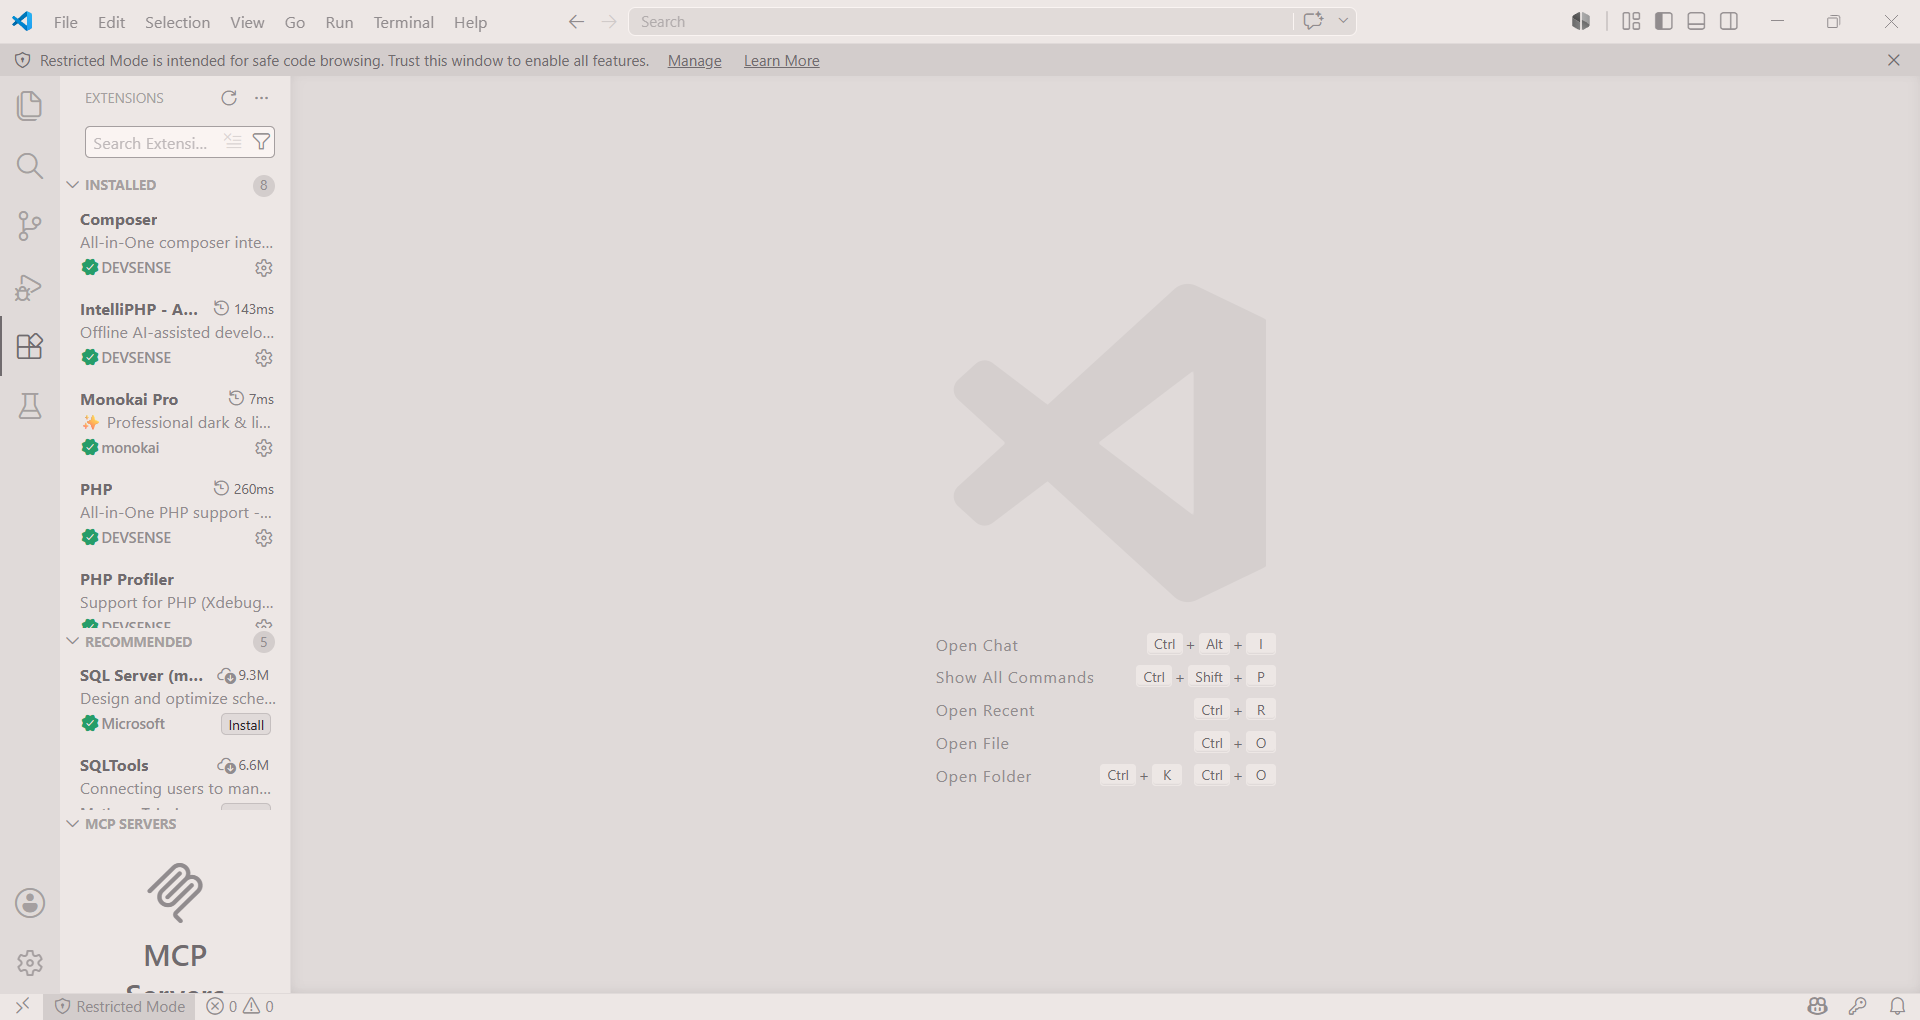Open Extensions views and more actions menu
Viewport: 1920px width, 1020px height.
click(x=262, y=98)
